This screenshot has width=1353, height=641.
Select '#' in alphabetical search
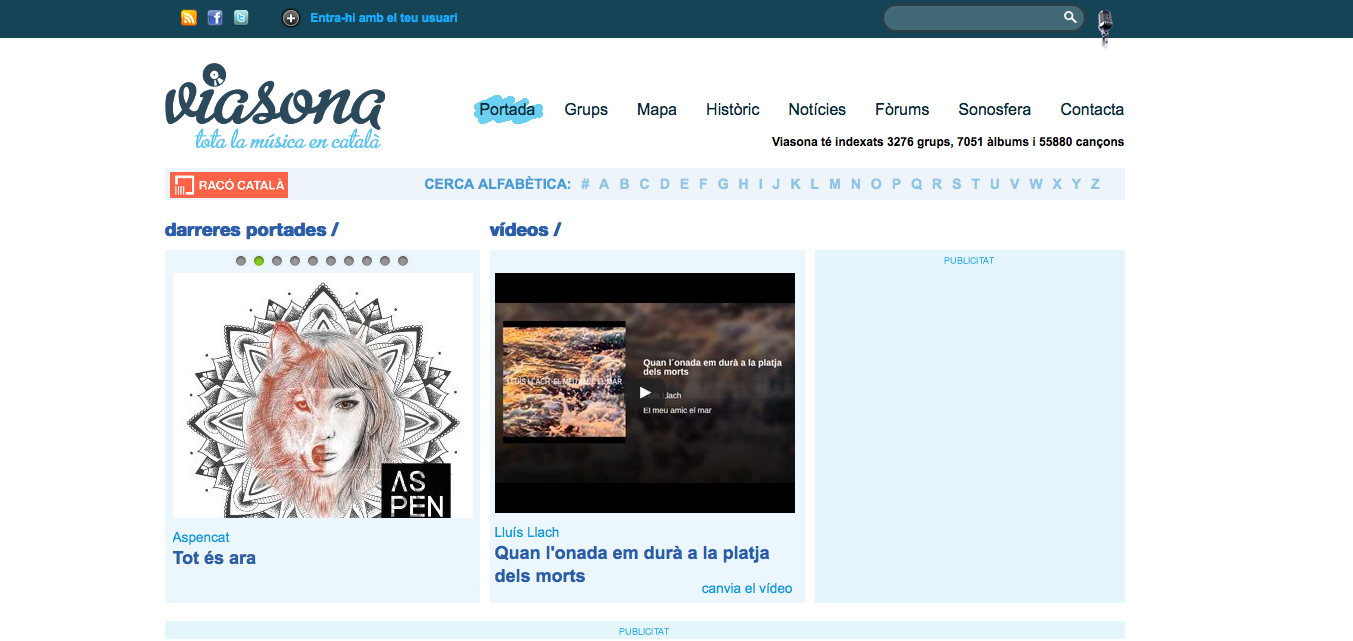tap(585, 184)
